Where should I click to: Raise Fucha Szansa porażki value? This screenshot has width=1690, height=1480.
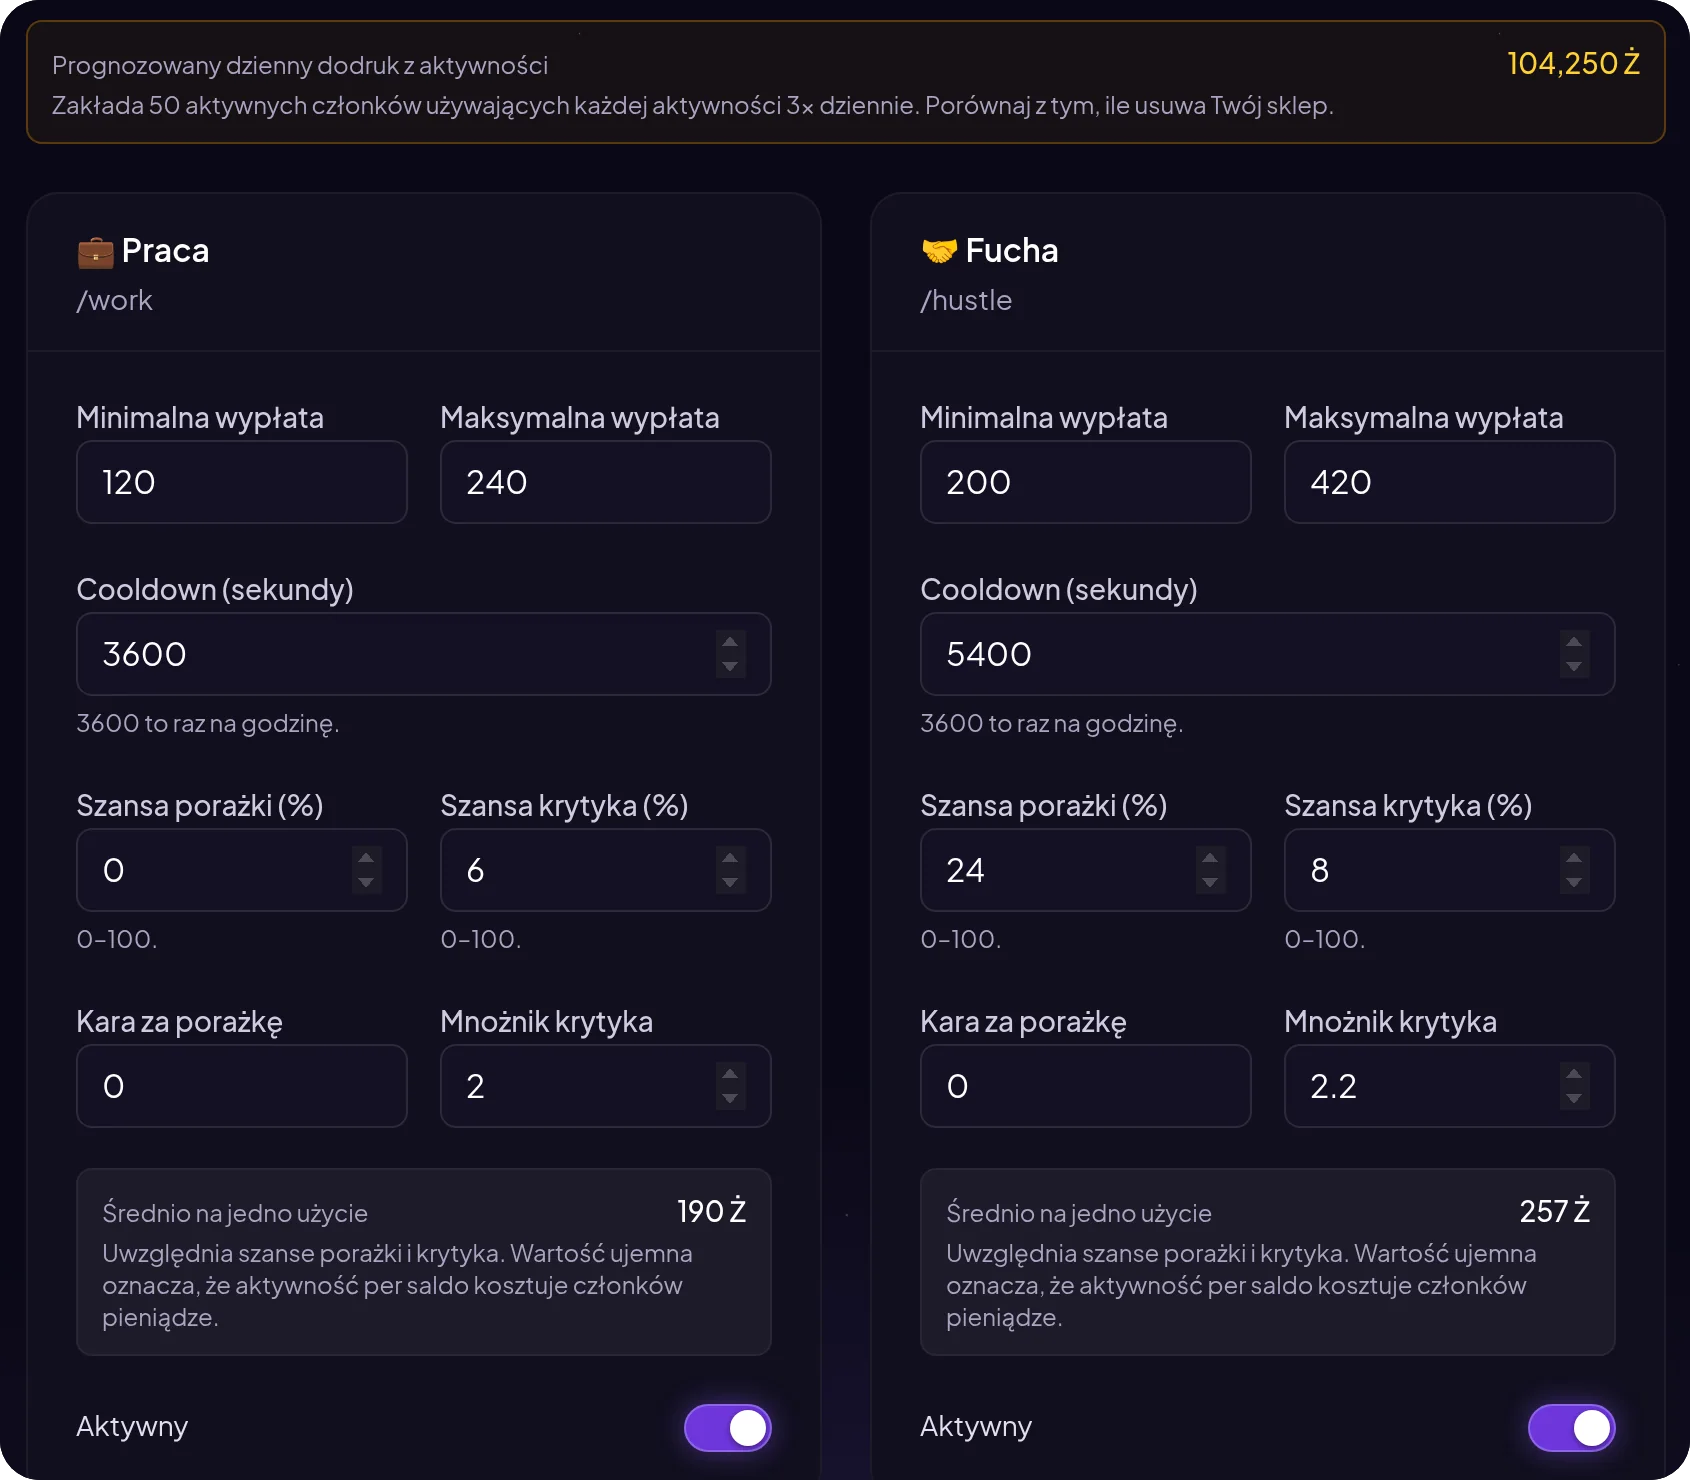click(1210, 858)
